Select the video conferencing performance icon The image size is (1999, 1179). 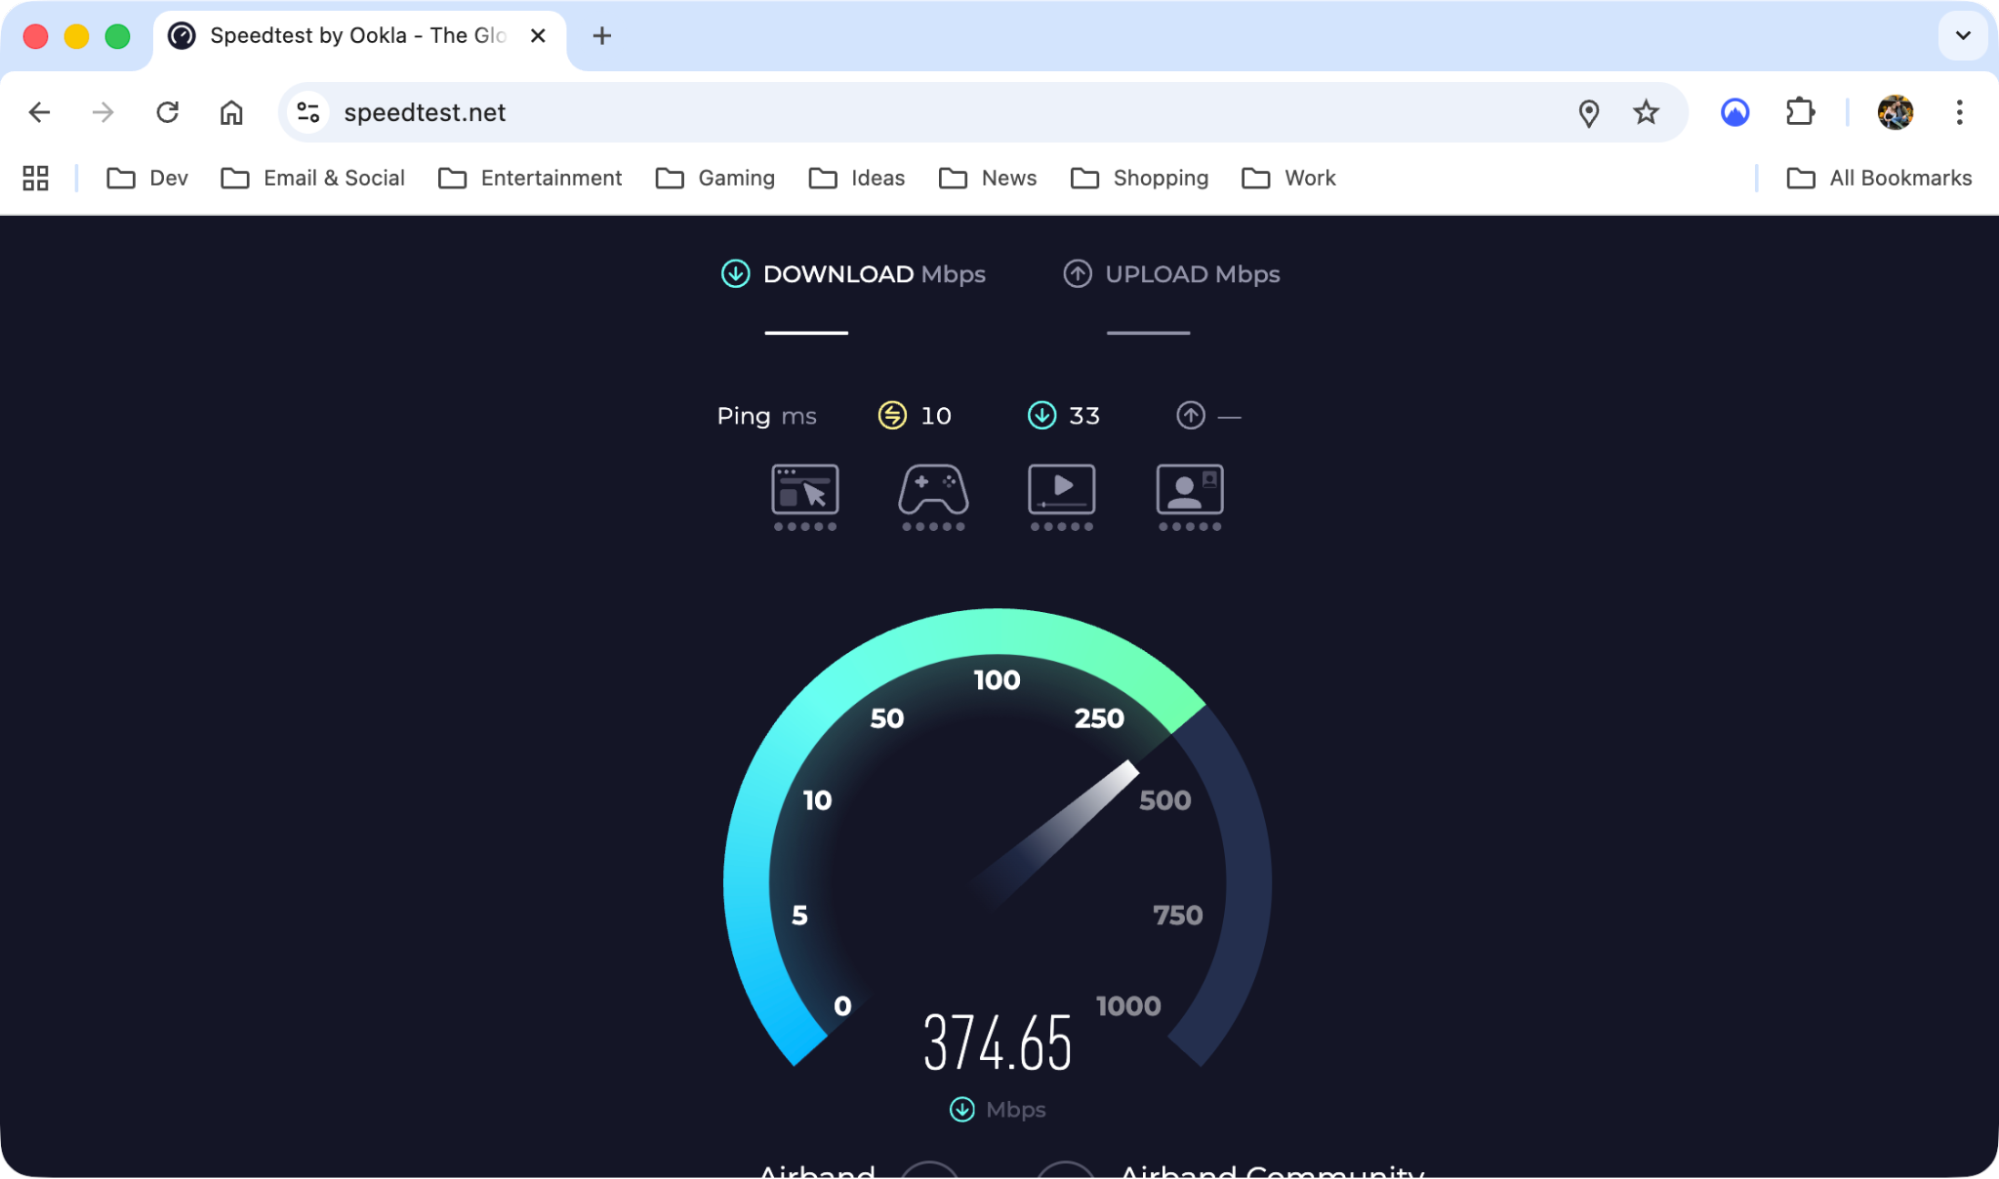1188,490
